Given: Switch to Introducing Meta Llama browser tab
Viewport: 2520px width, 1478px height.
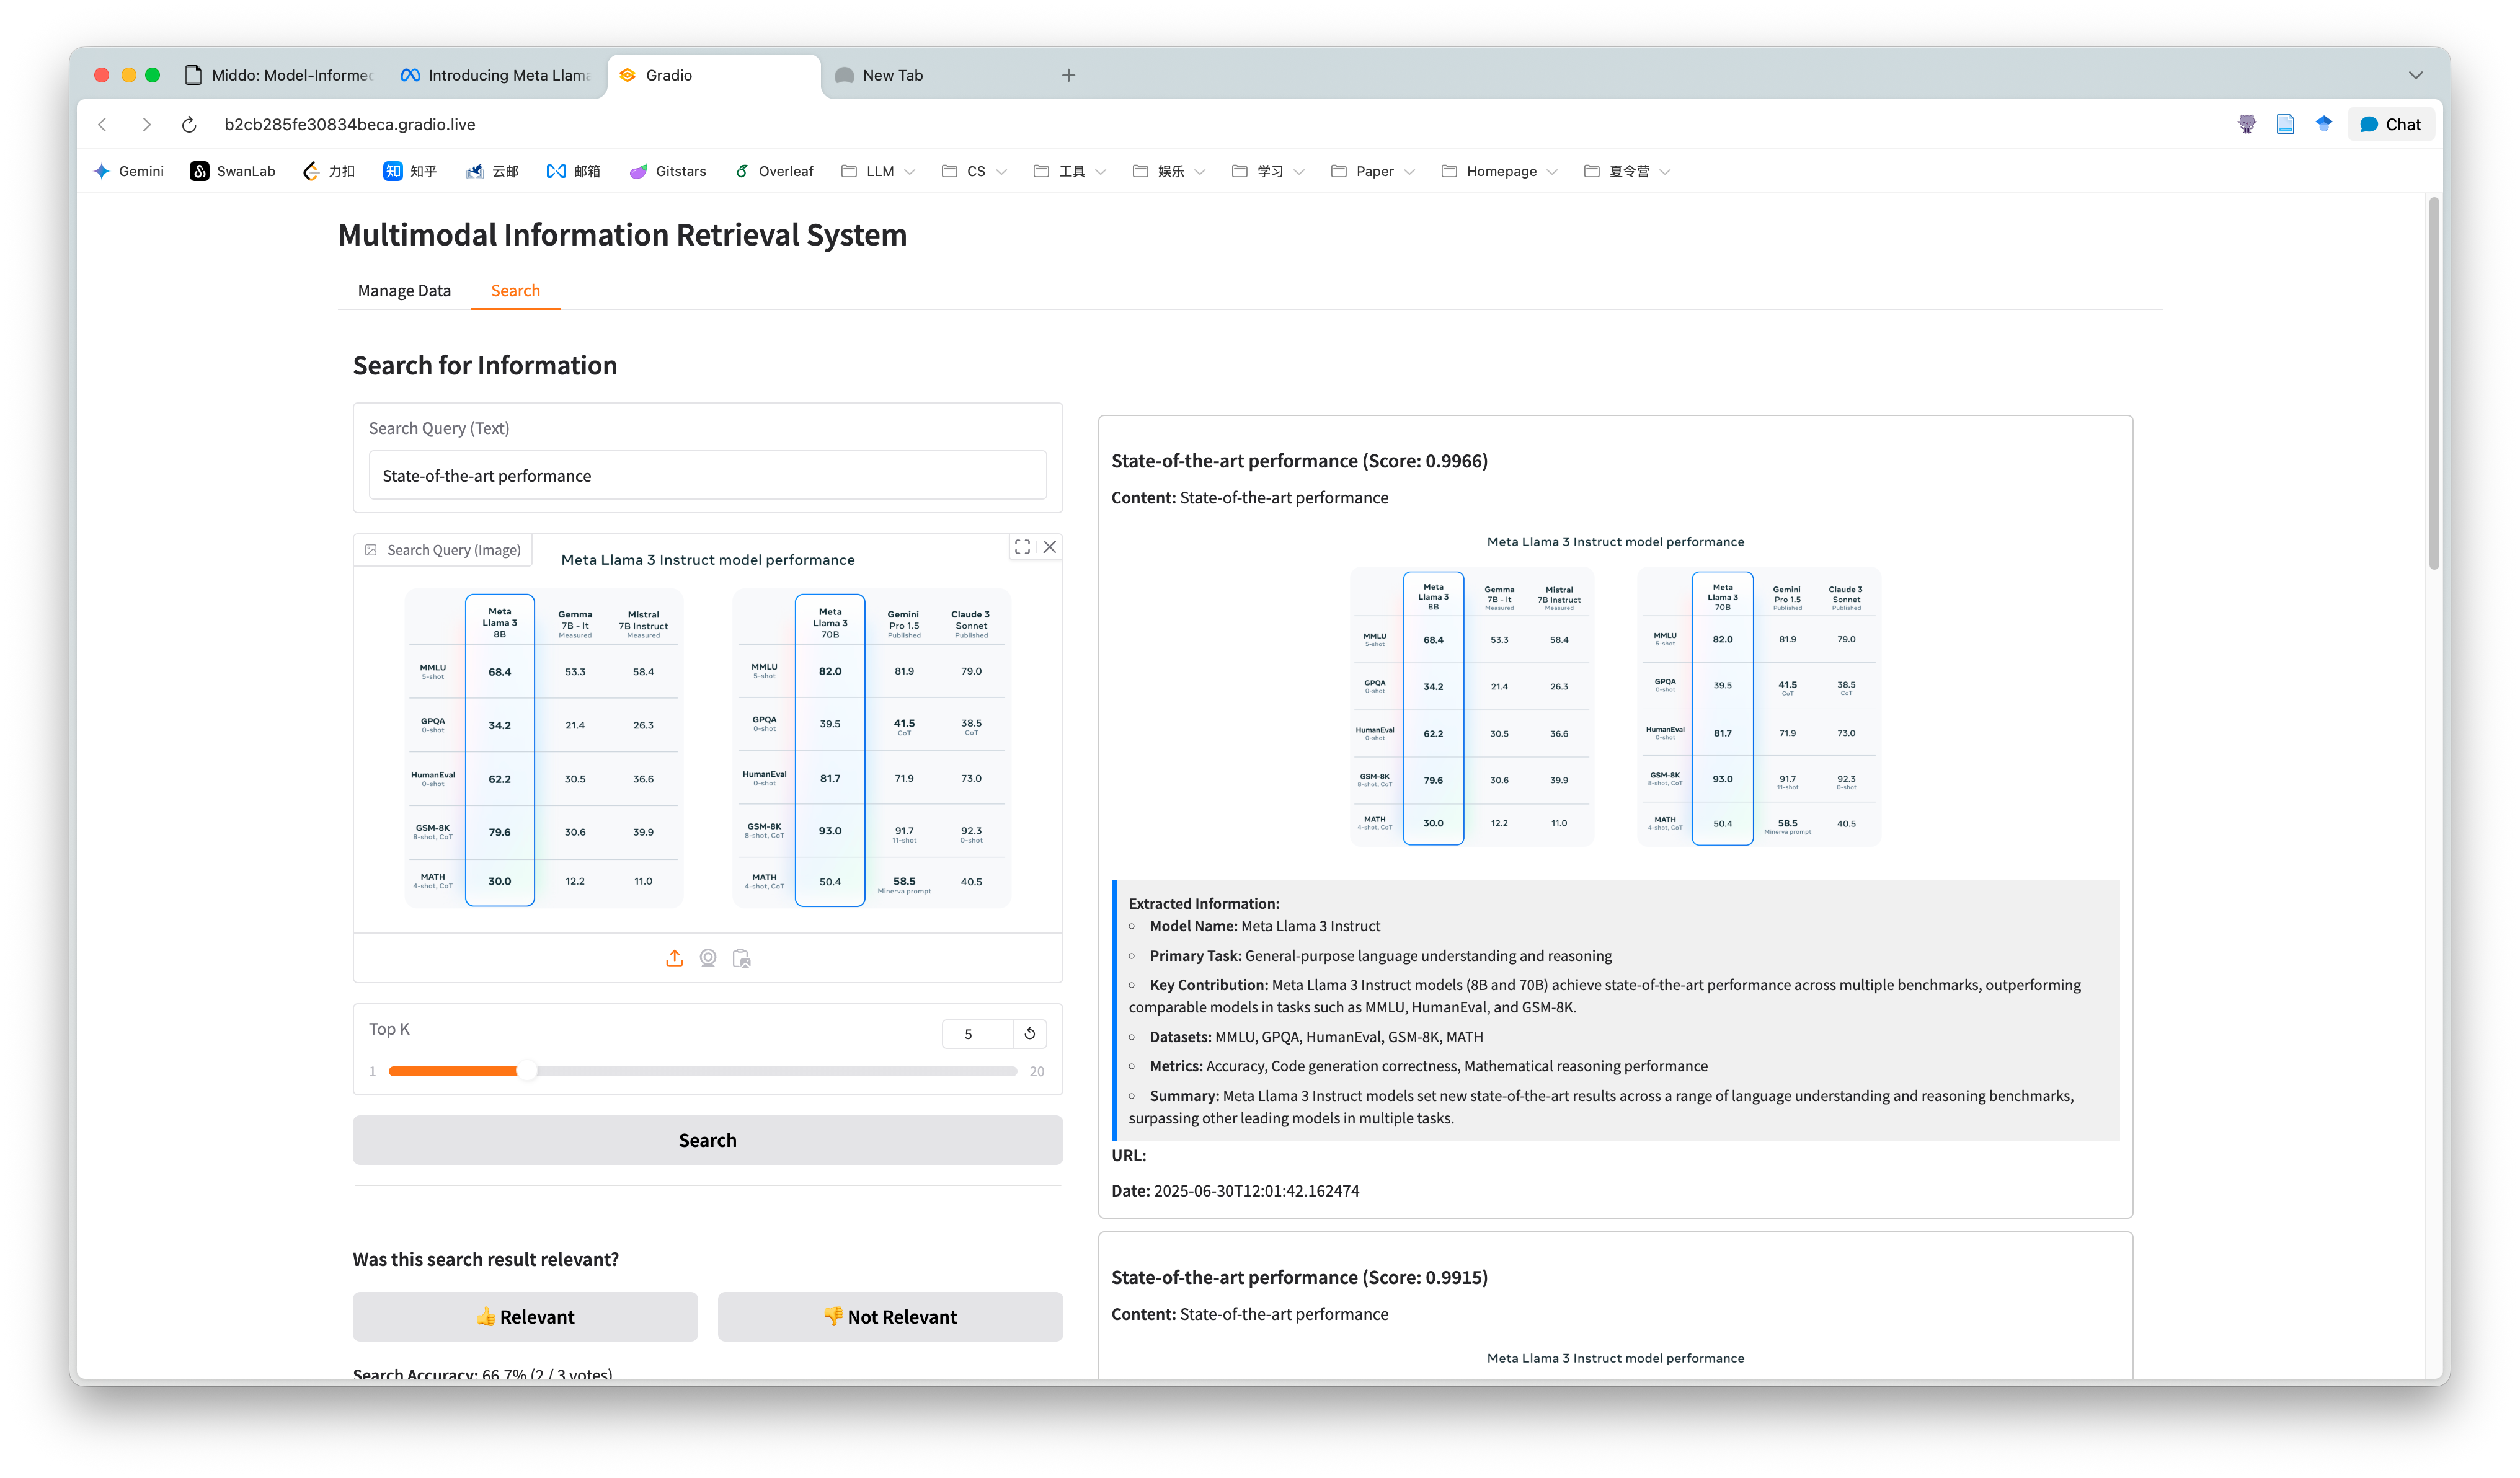Looking at the screenshot, I should coord(496,75).
